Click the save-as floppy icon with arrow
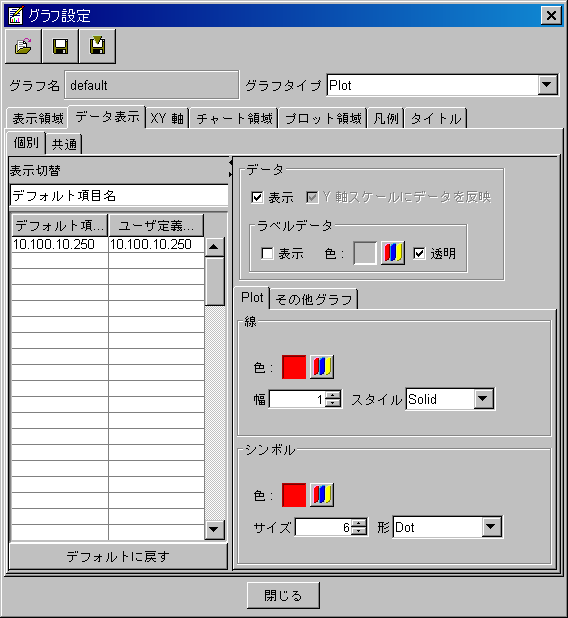This screenshot has width=568, height=618. click(x=97, y=46)
